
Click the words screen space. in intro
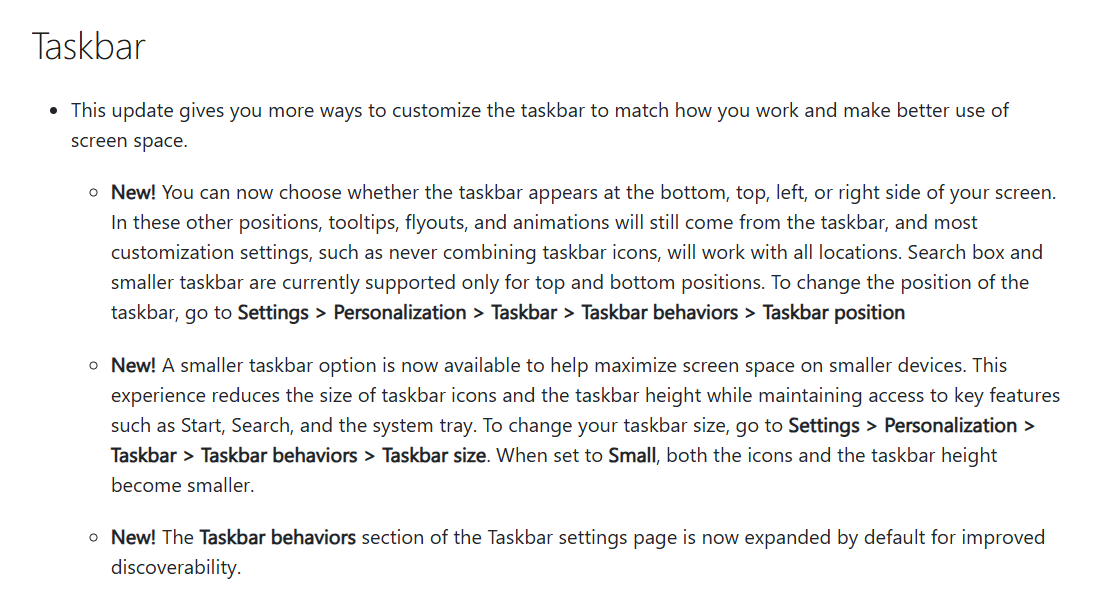130,141
